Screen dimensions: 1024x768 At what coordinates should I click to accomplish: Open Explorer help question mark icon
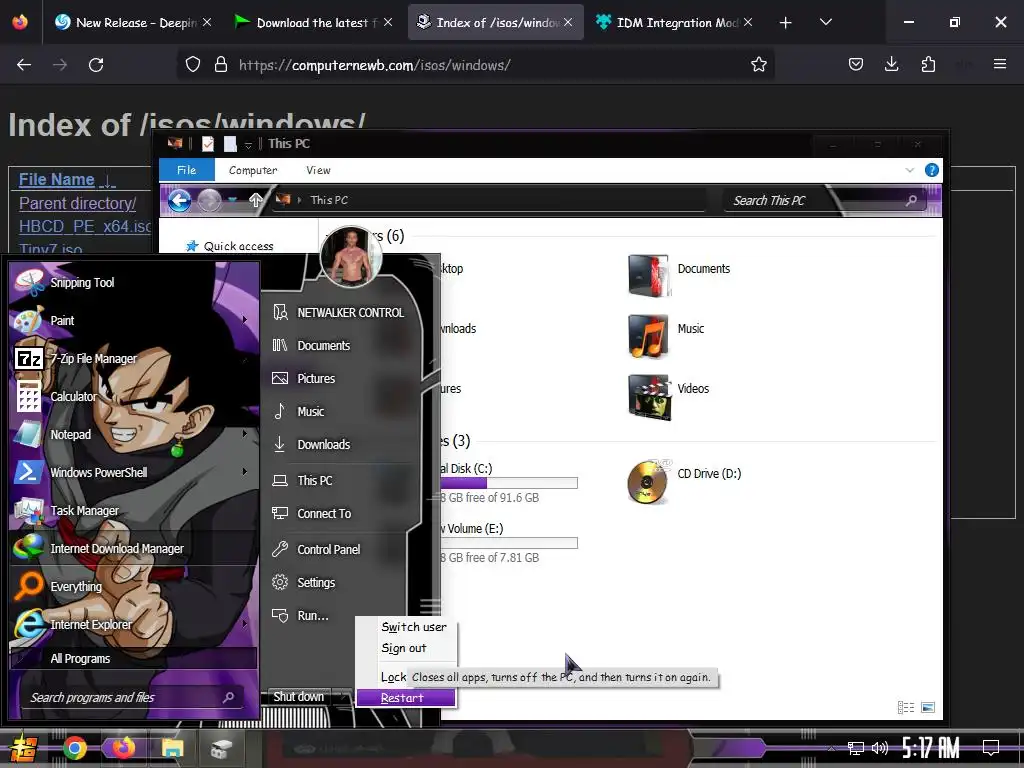[x=932, y=170]
